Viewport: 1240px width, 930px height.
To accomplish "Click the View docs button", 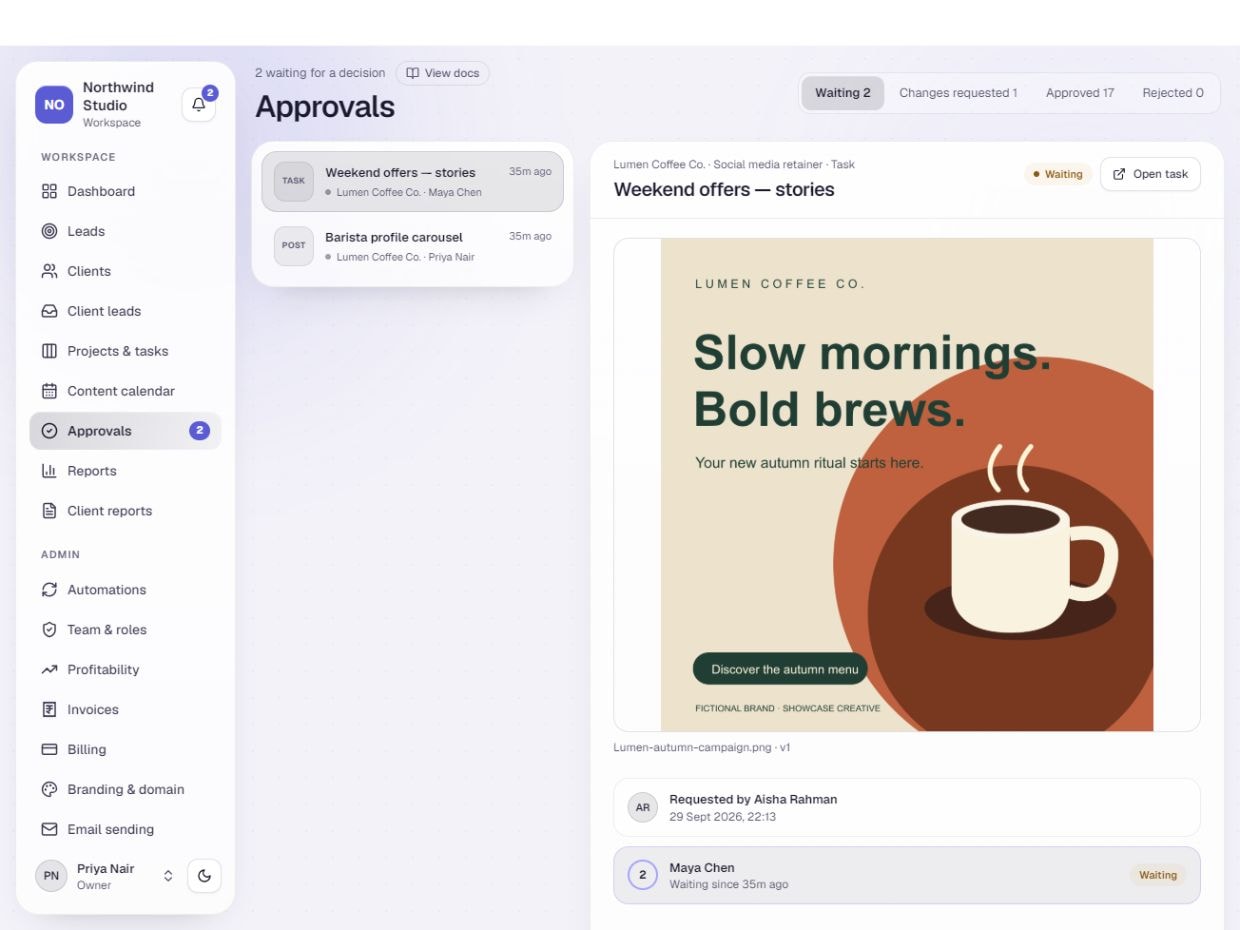I will 443,73.
